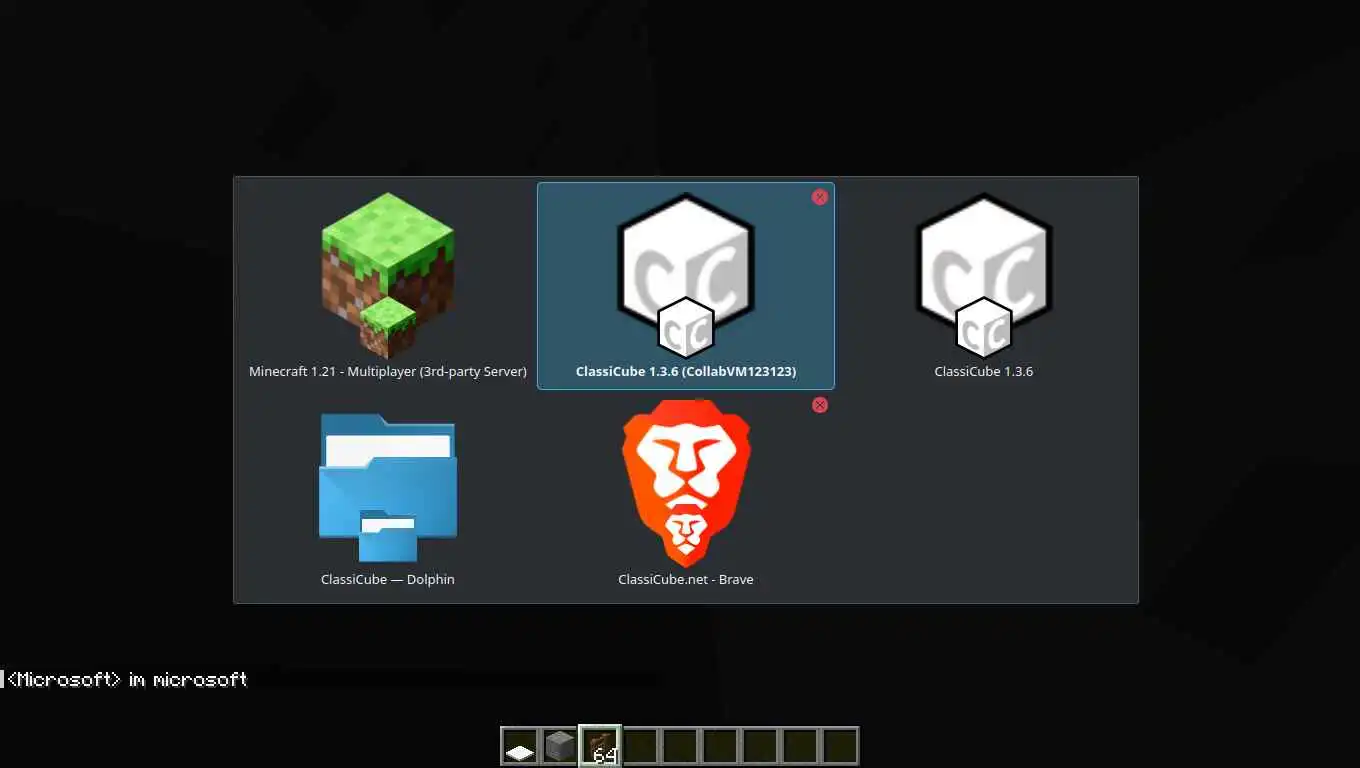This screenshot has height=768, width=1360.
Task: Switch to the plain ClassiCube 1.3.6 window
Action: click(984, 276)
